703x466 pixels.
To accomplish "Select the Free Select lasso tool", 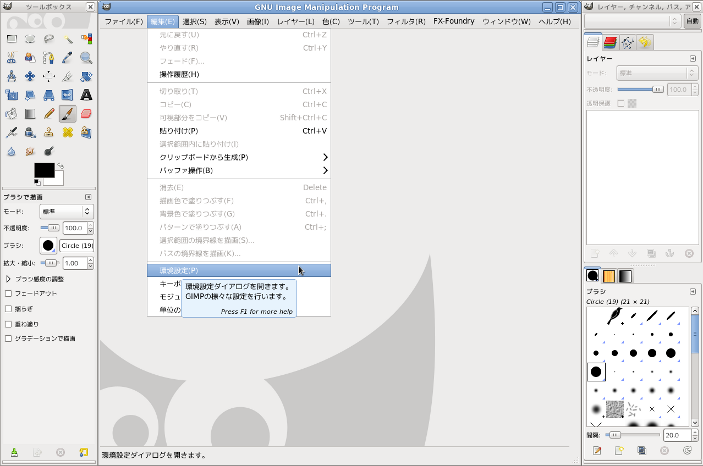I will click(49, 39).
